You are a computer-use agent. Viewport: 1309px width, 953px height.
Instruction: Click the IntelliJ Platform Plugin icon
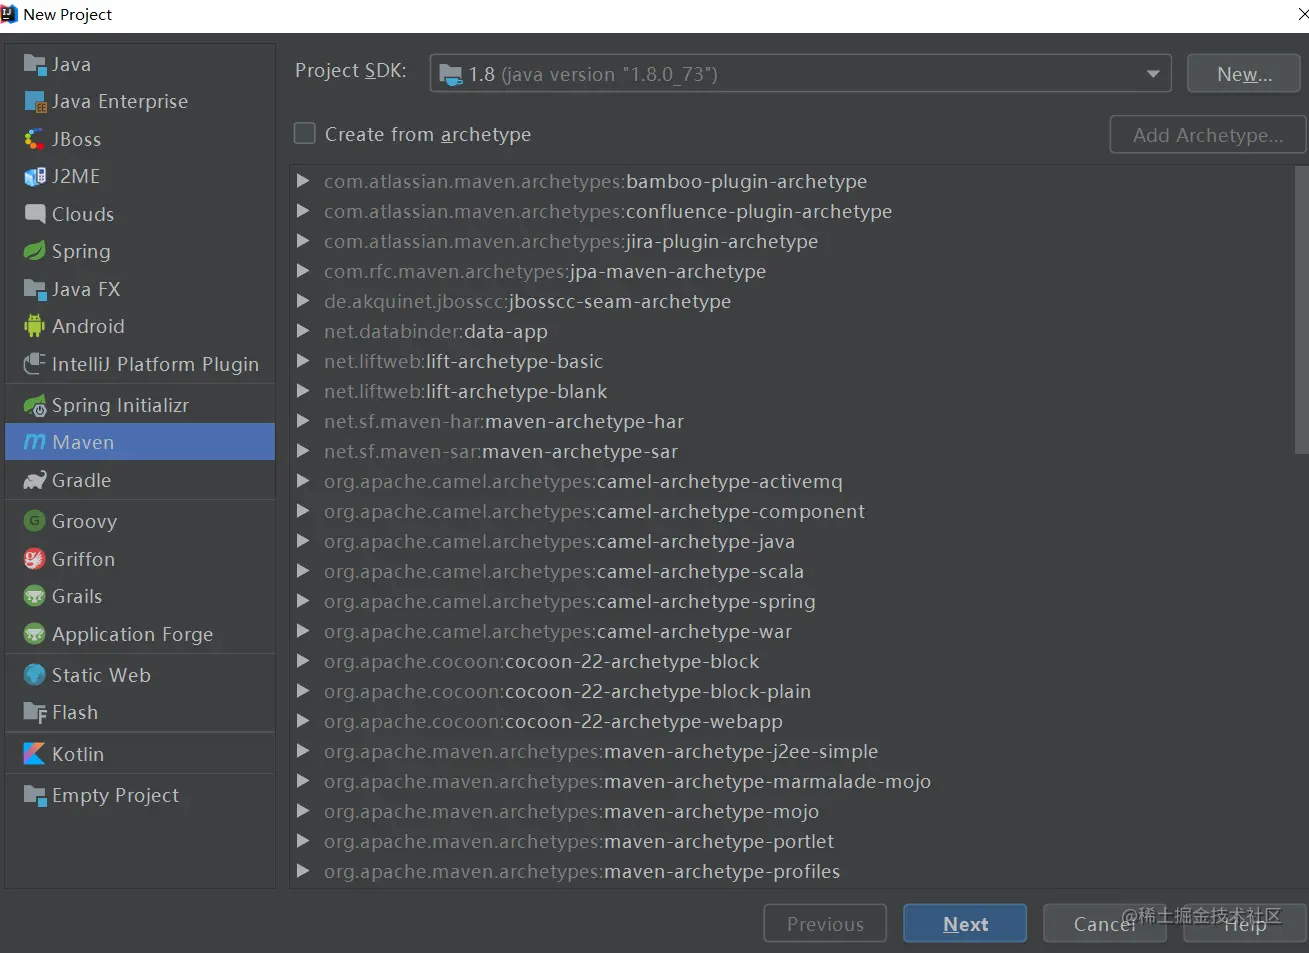[35, 364]
